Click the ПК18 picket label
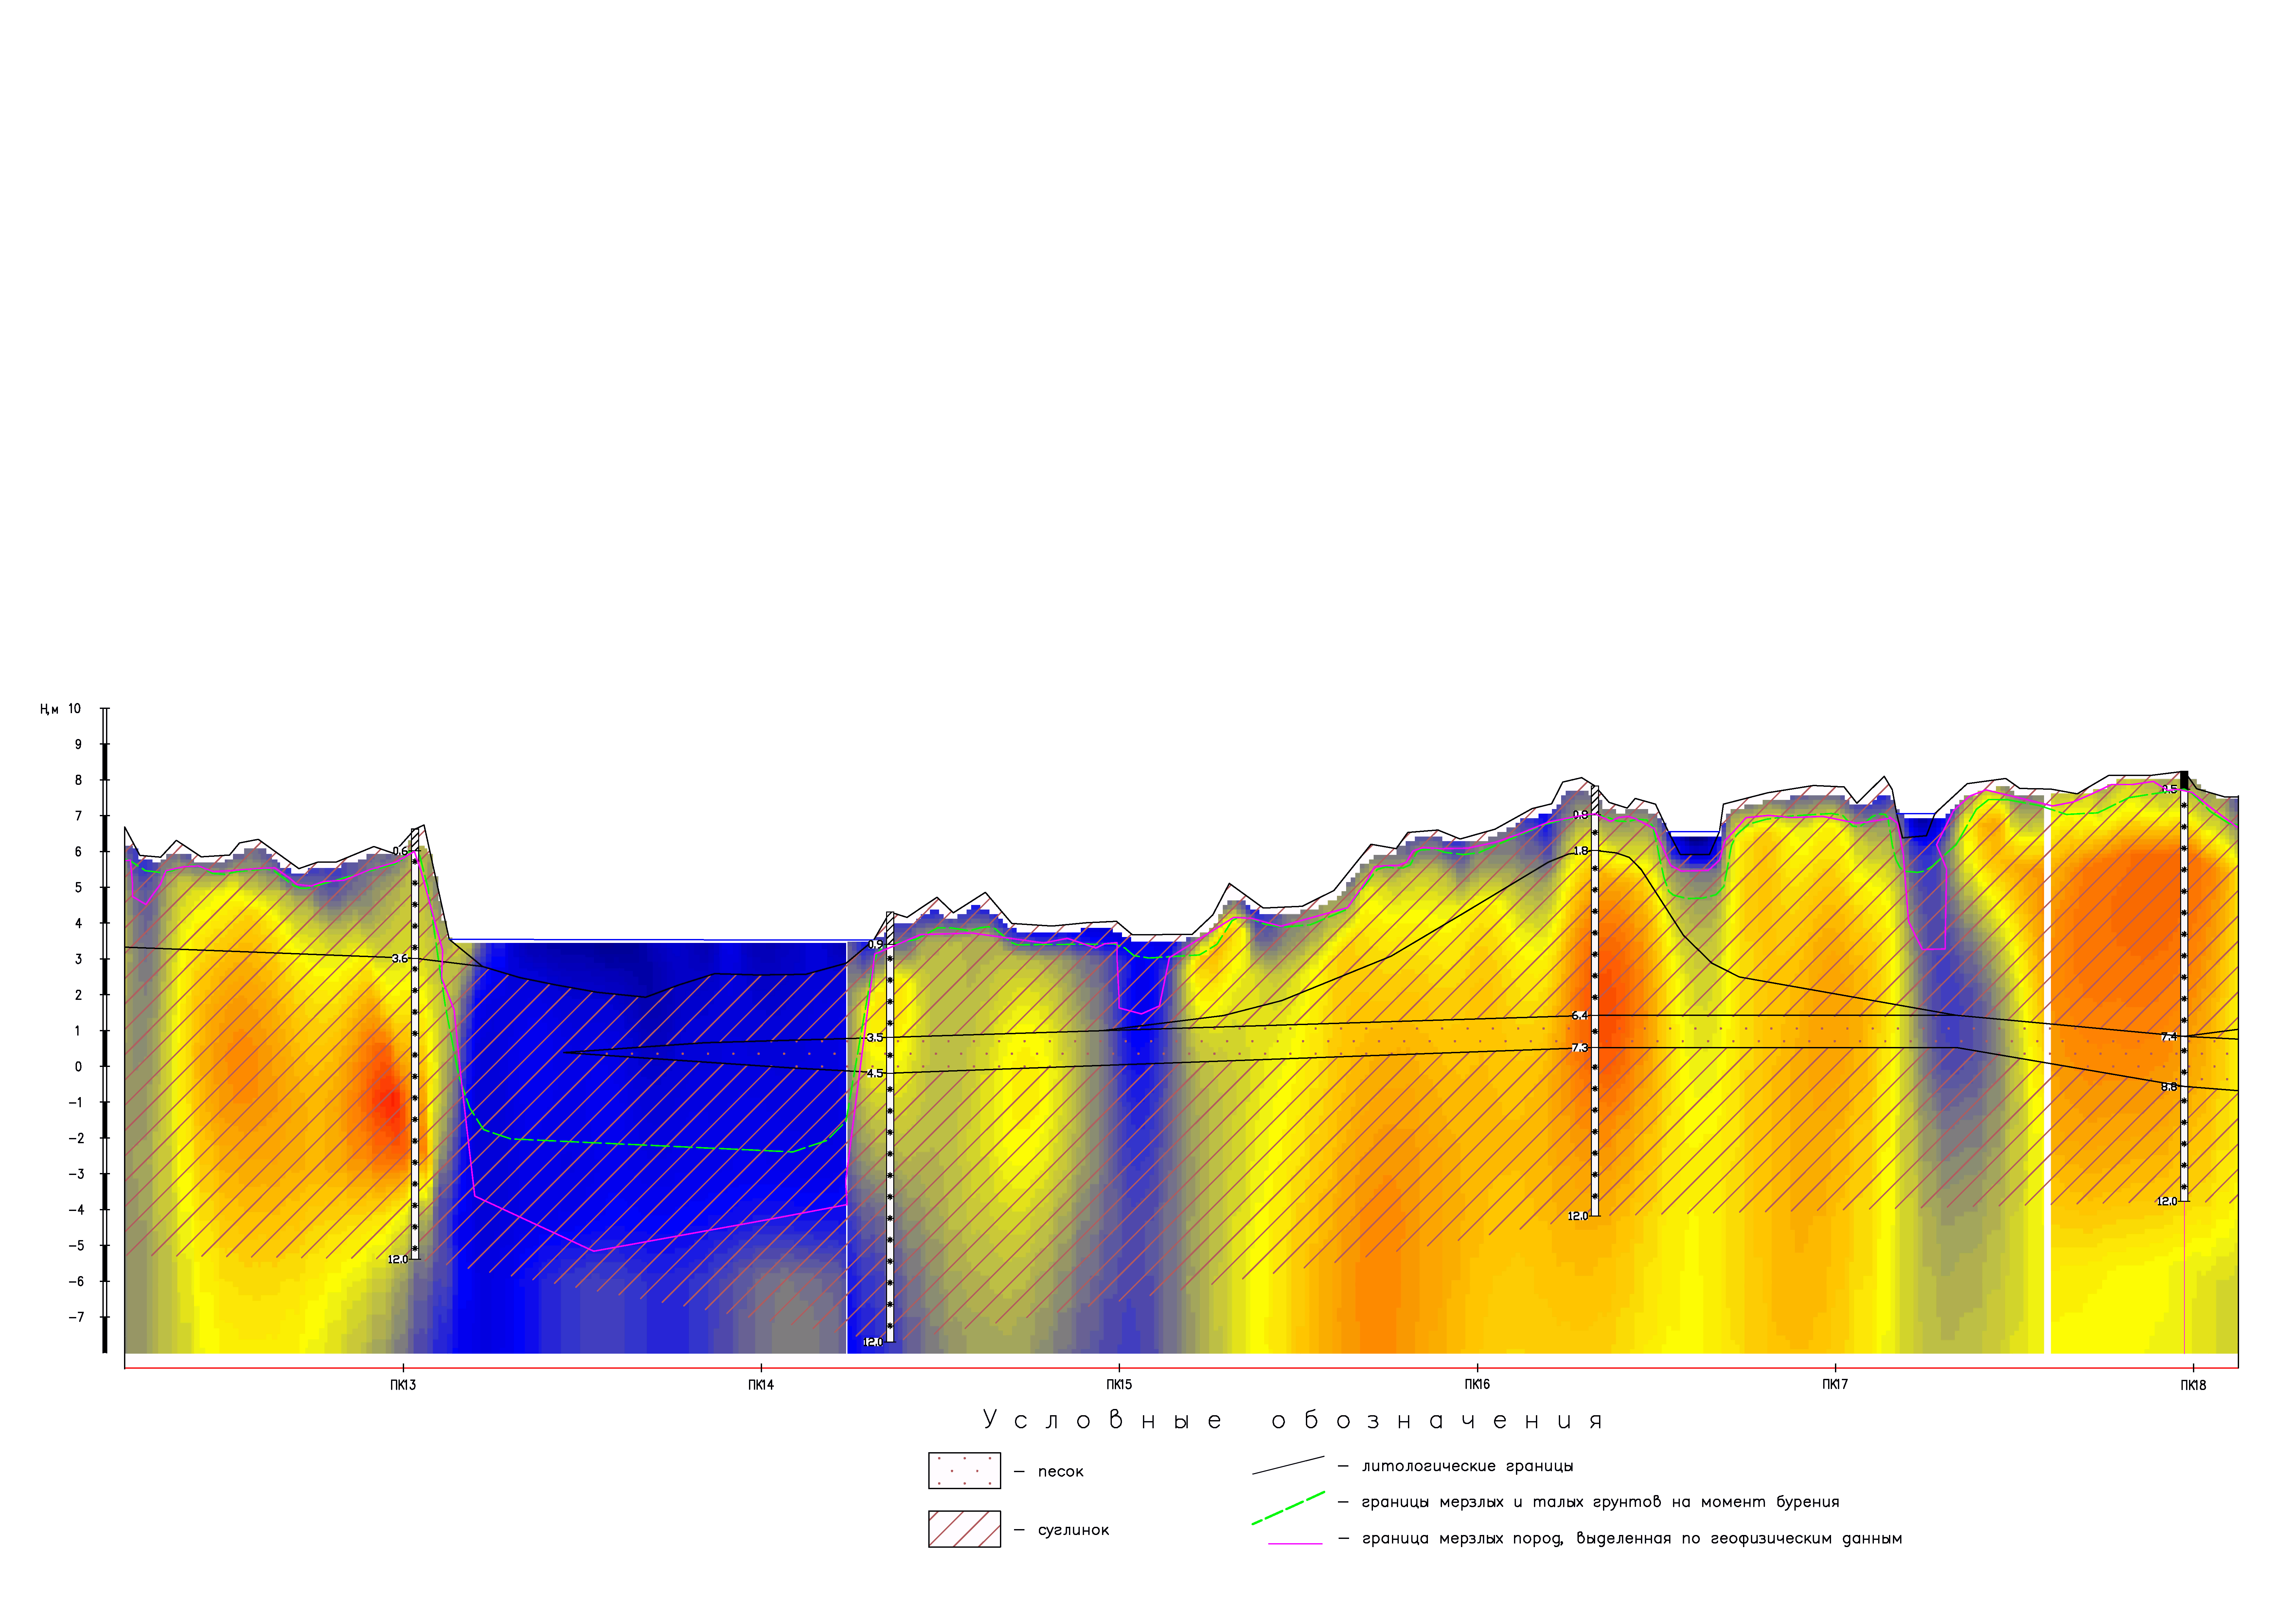The height and width of the screenshot is (1624, 2296). pos(2193,1385)
